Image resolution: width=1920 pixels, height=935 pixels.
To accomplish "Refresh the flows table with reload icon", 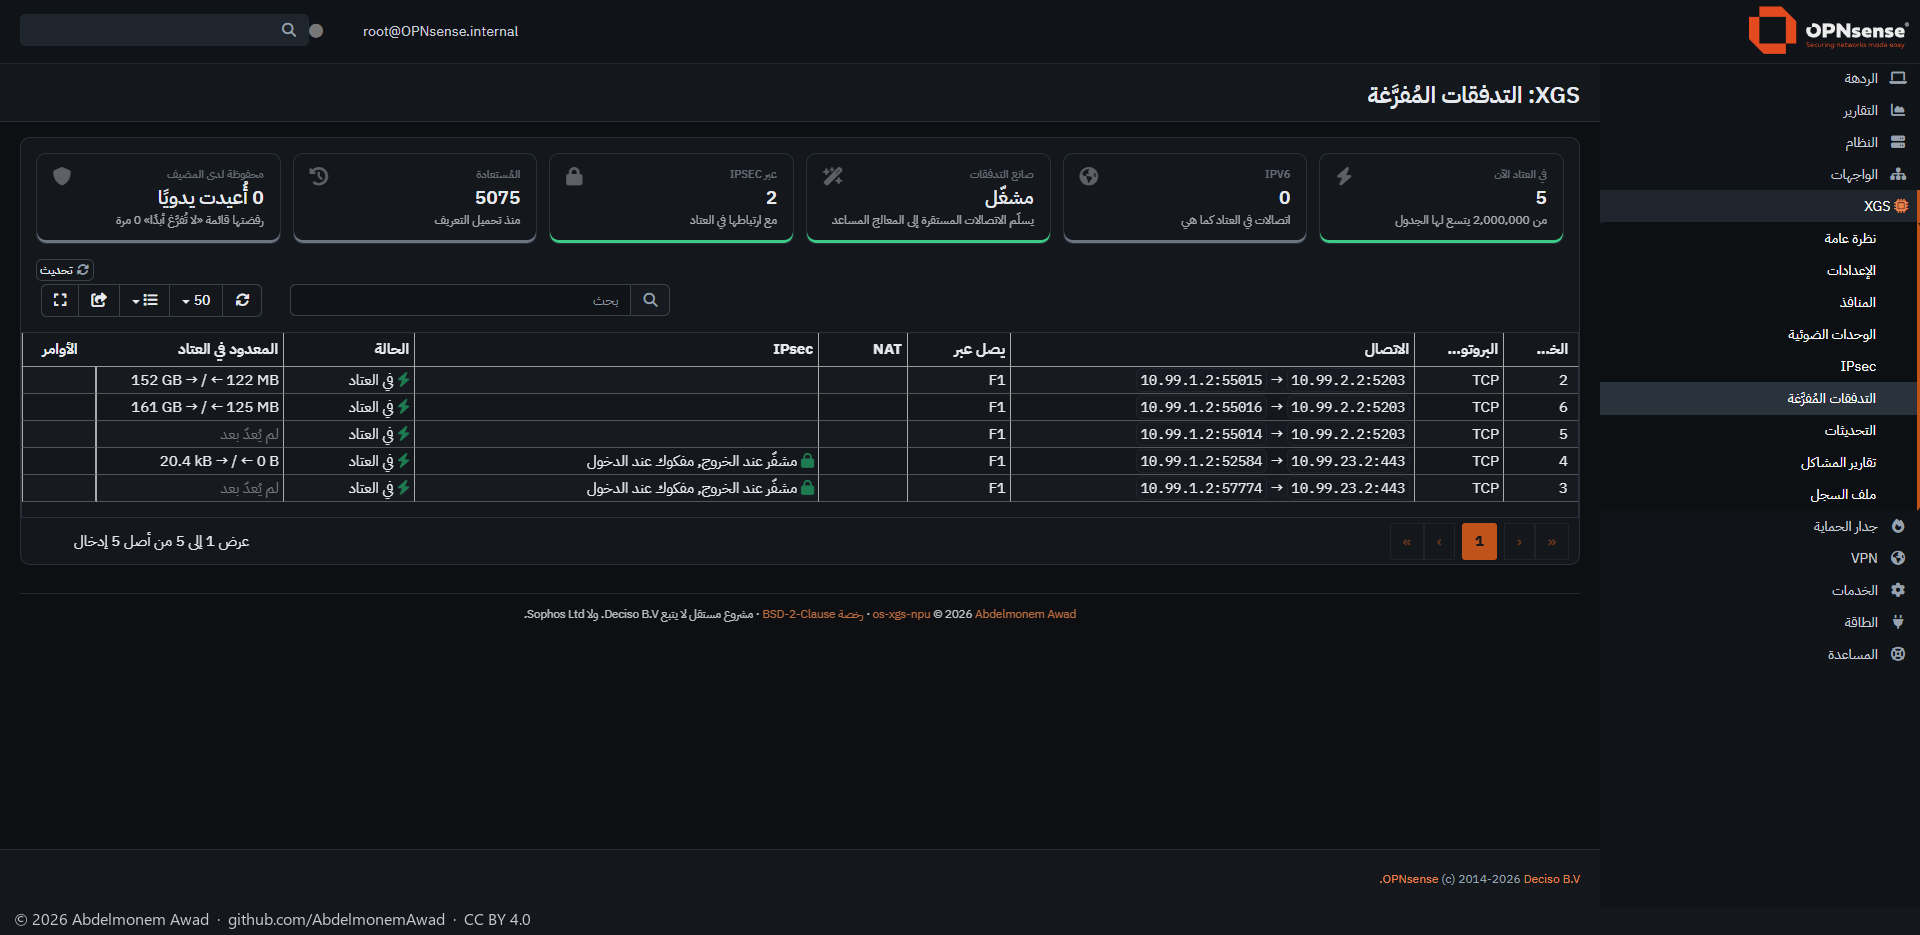I will click(242, 300).
